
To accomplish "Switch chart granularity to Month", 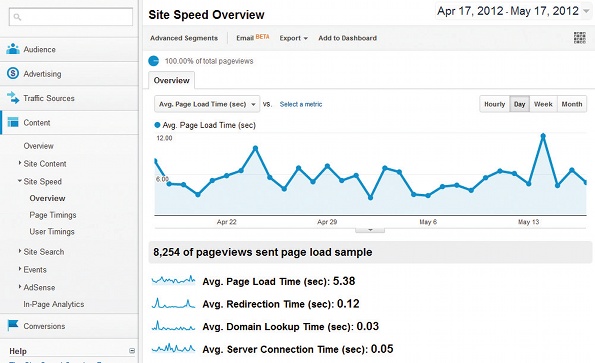I will tap(571, 104).
